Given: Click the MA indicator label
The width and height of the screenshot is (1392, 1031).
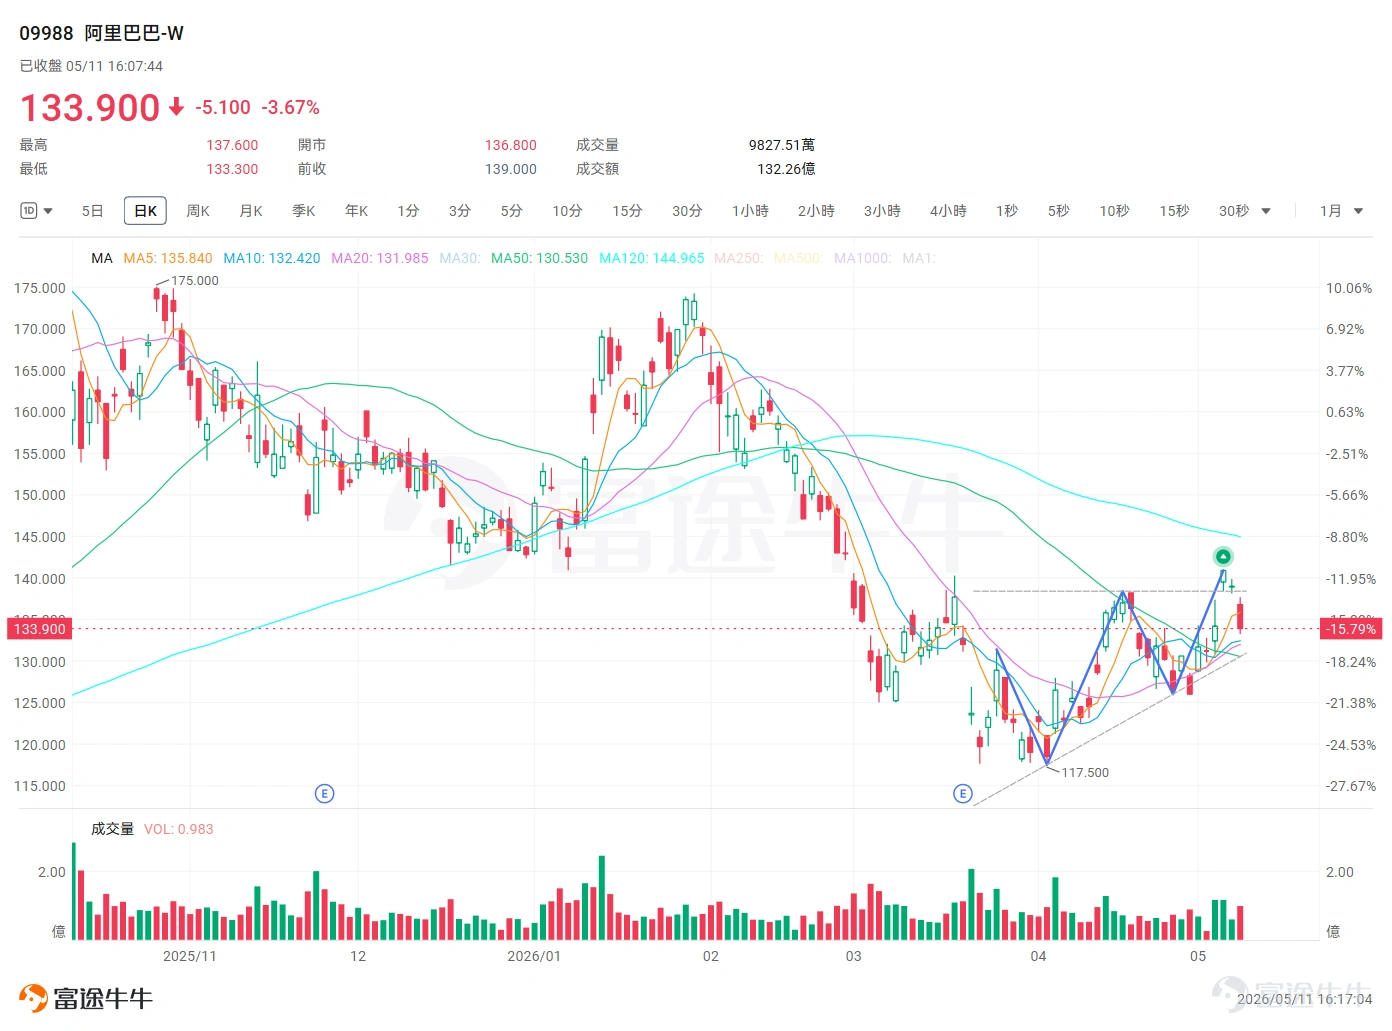Looking at the screenshot, I should tap(102, 258).
